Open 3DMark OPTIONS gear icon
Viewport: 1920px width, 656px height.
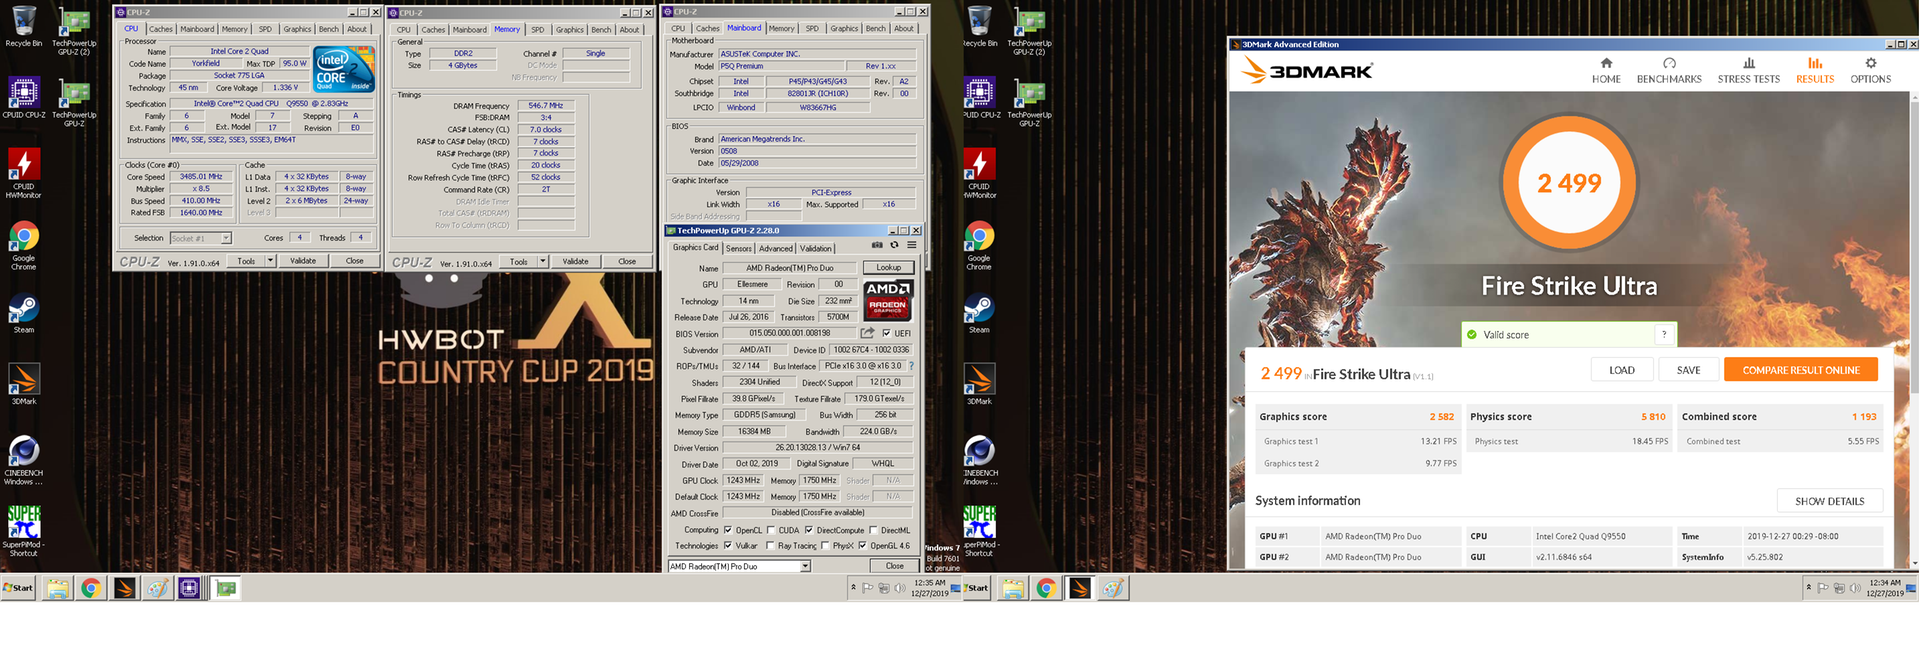click(x=1870, y=63)
